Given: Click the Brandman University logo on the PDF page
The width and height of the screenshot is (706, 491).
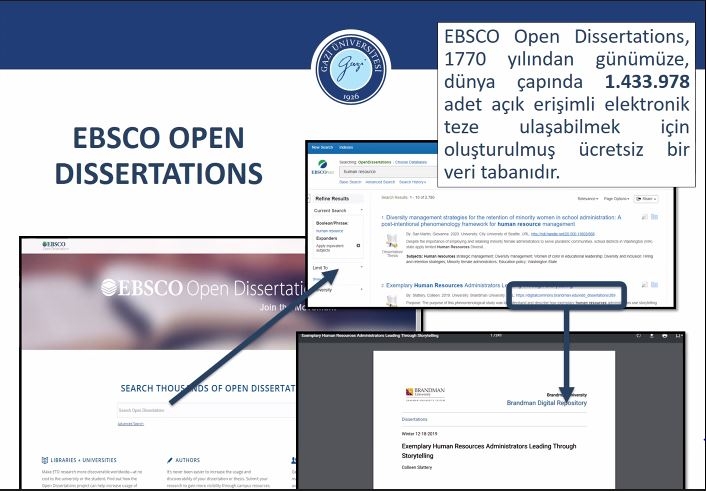Looking at the screenshot, I should [x=425, y=394].
